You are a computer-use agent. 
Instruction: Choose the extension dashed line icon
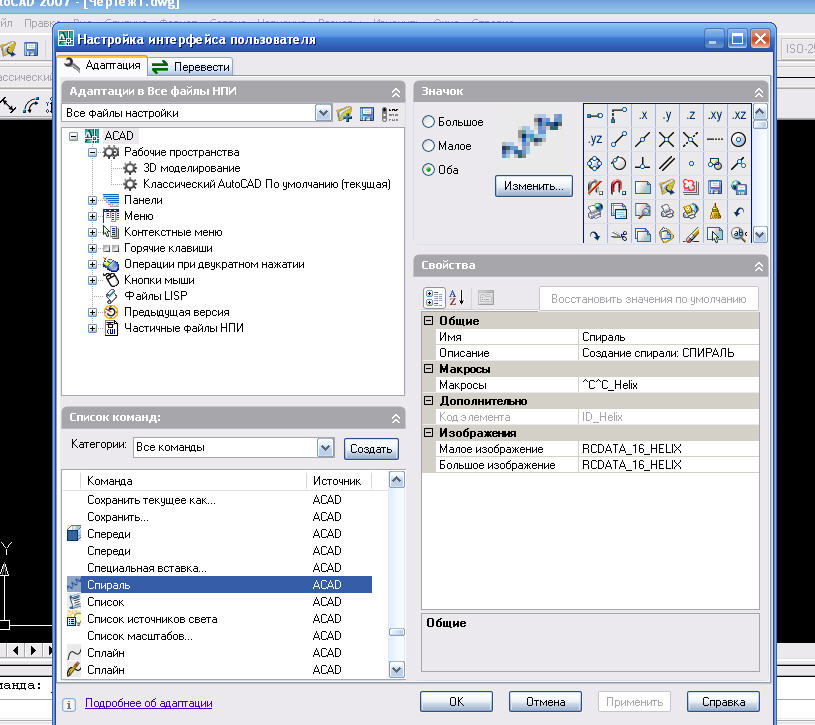[715, 139]
